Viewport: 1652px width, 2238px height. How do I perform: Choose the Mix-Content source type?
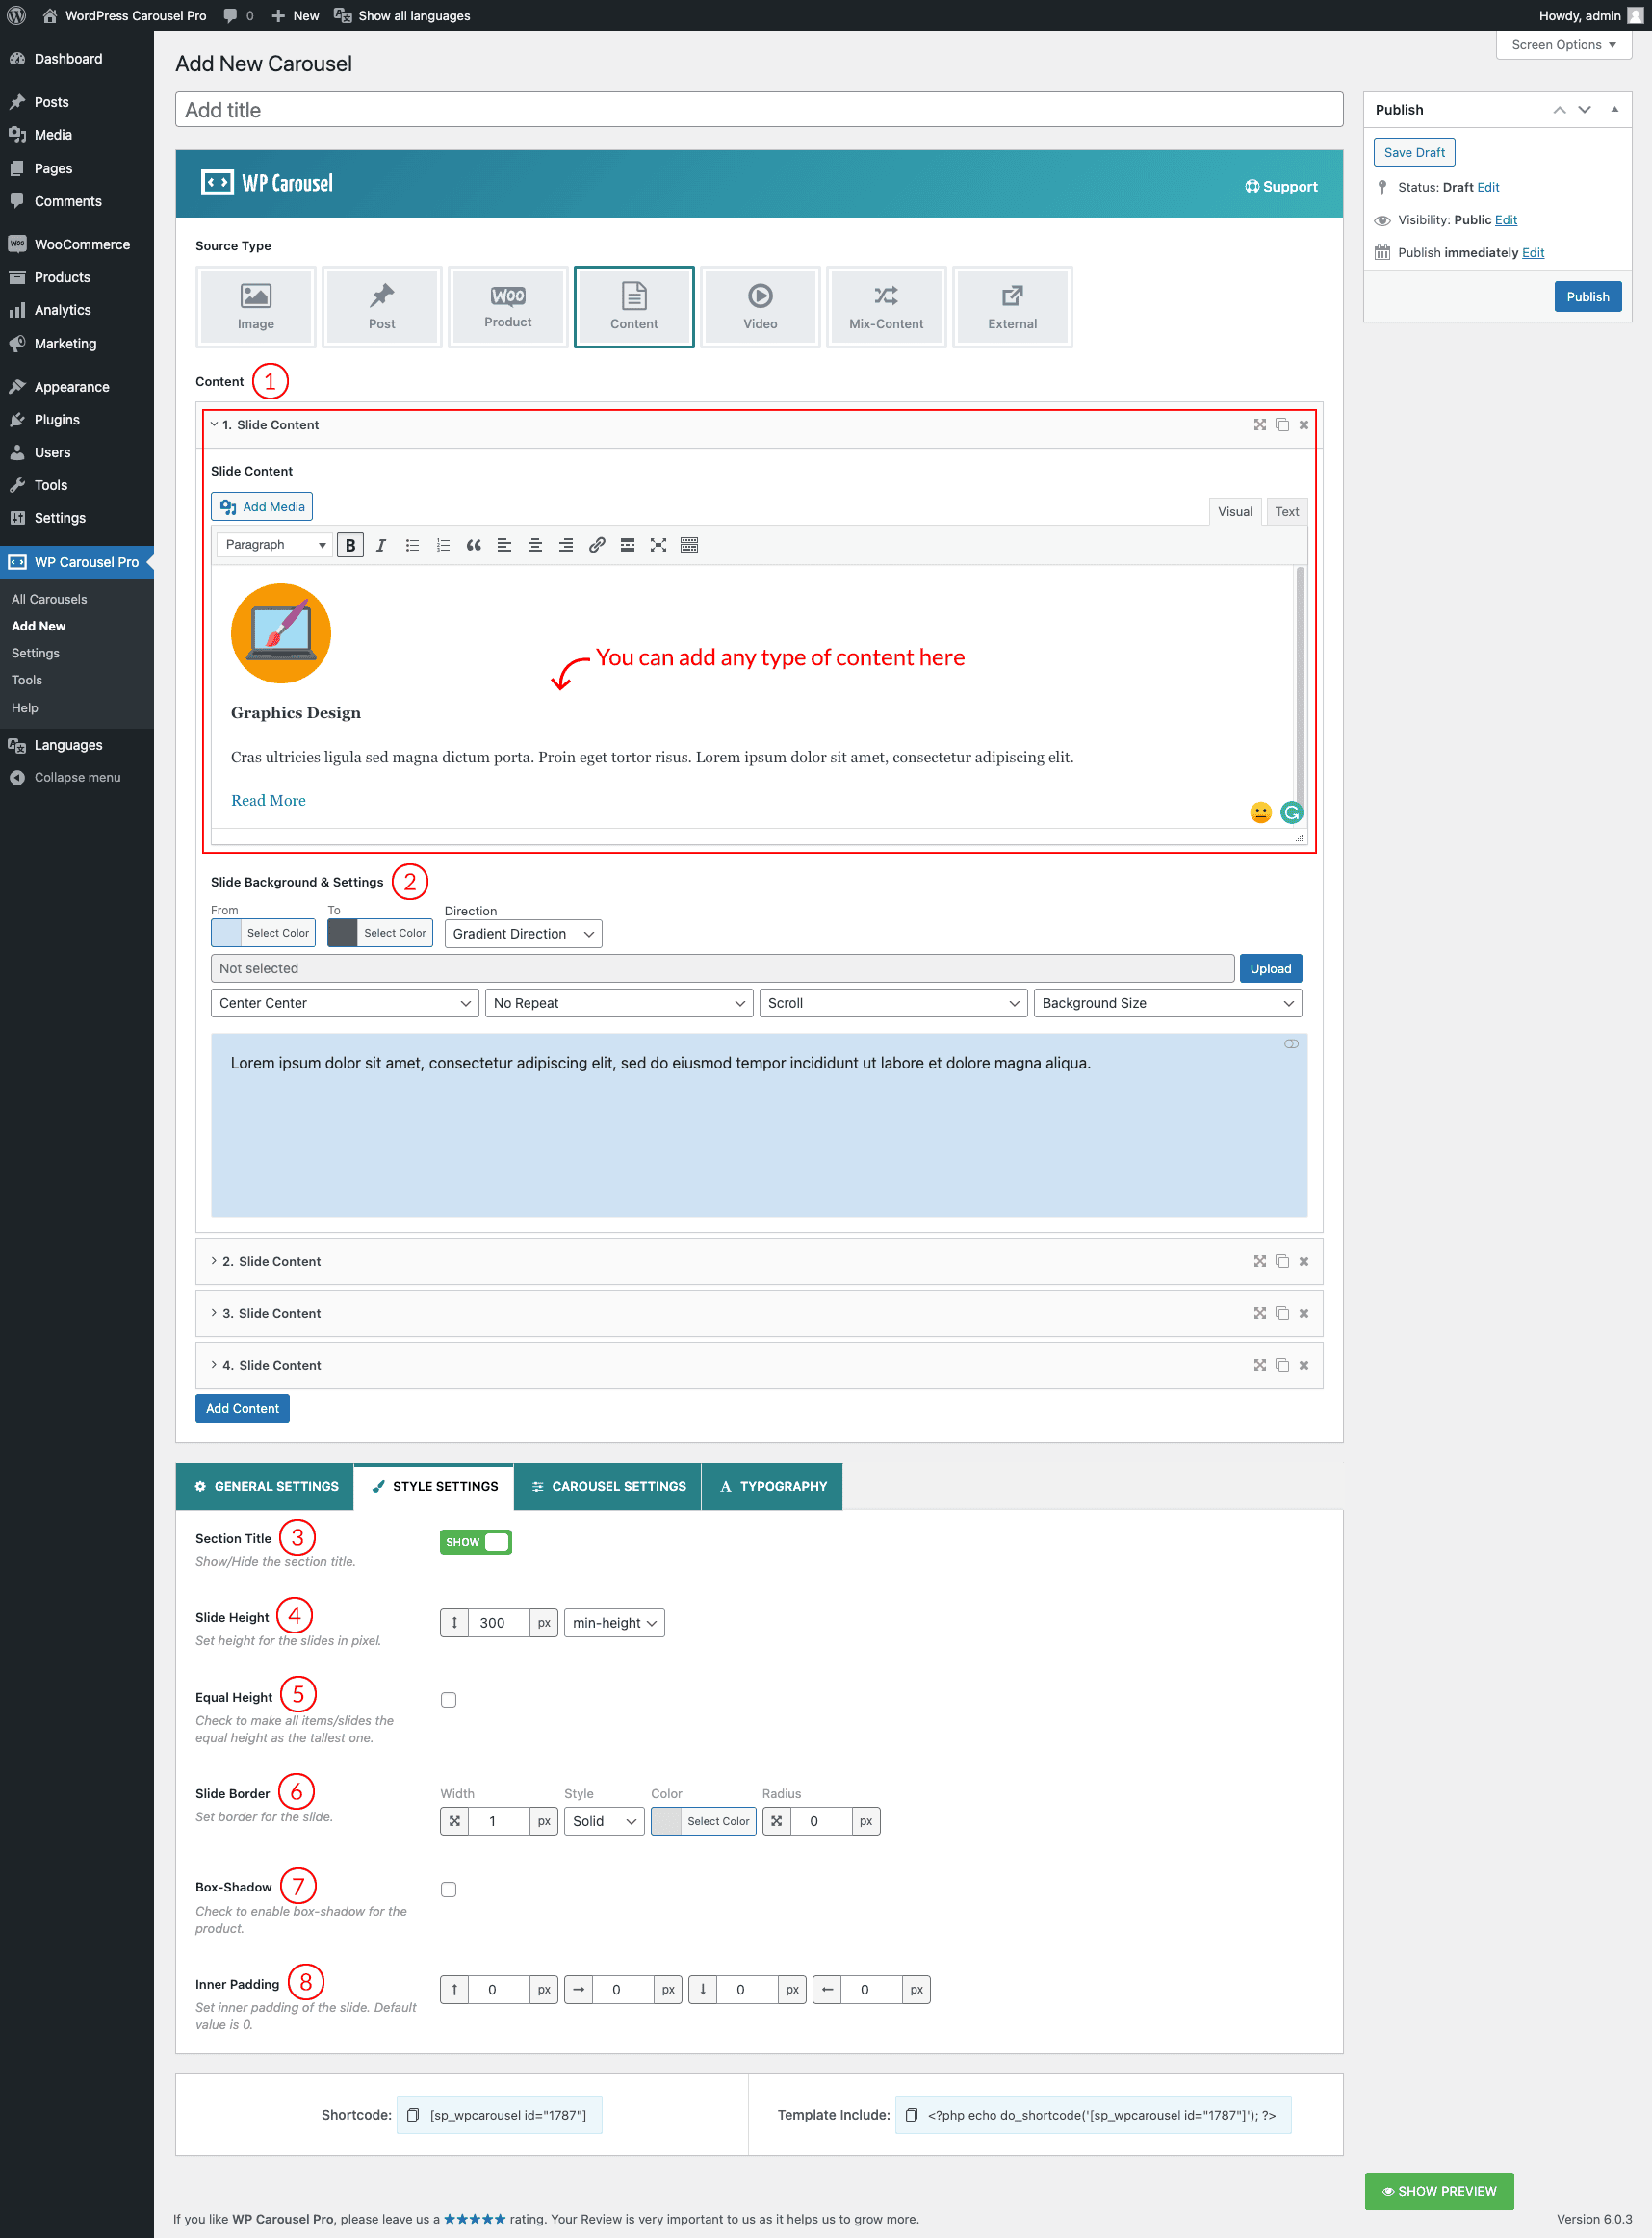point(885,306)
